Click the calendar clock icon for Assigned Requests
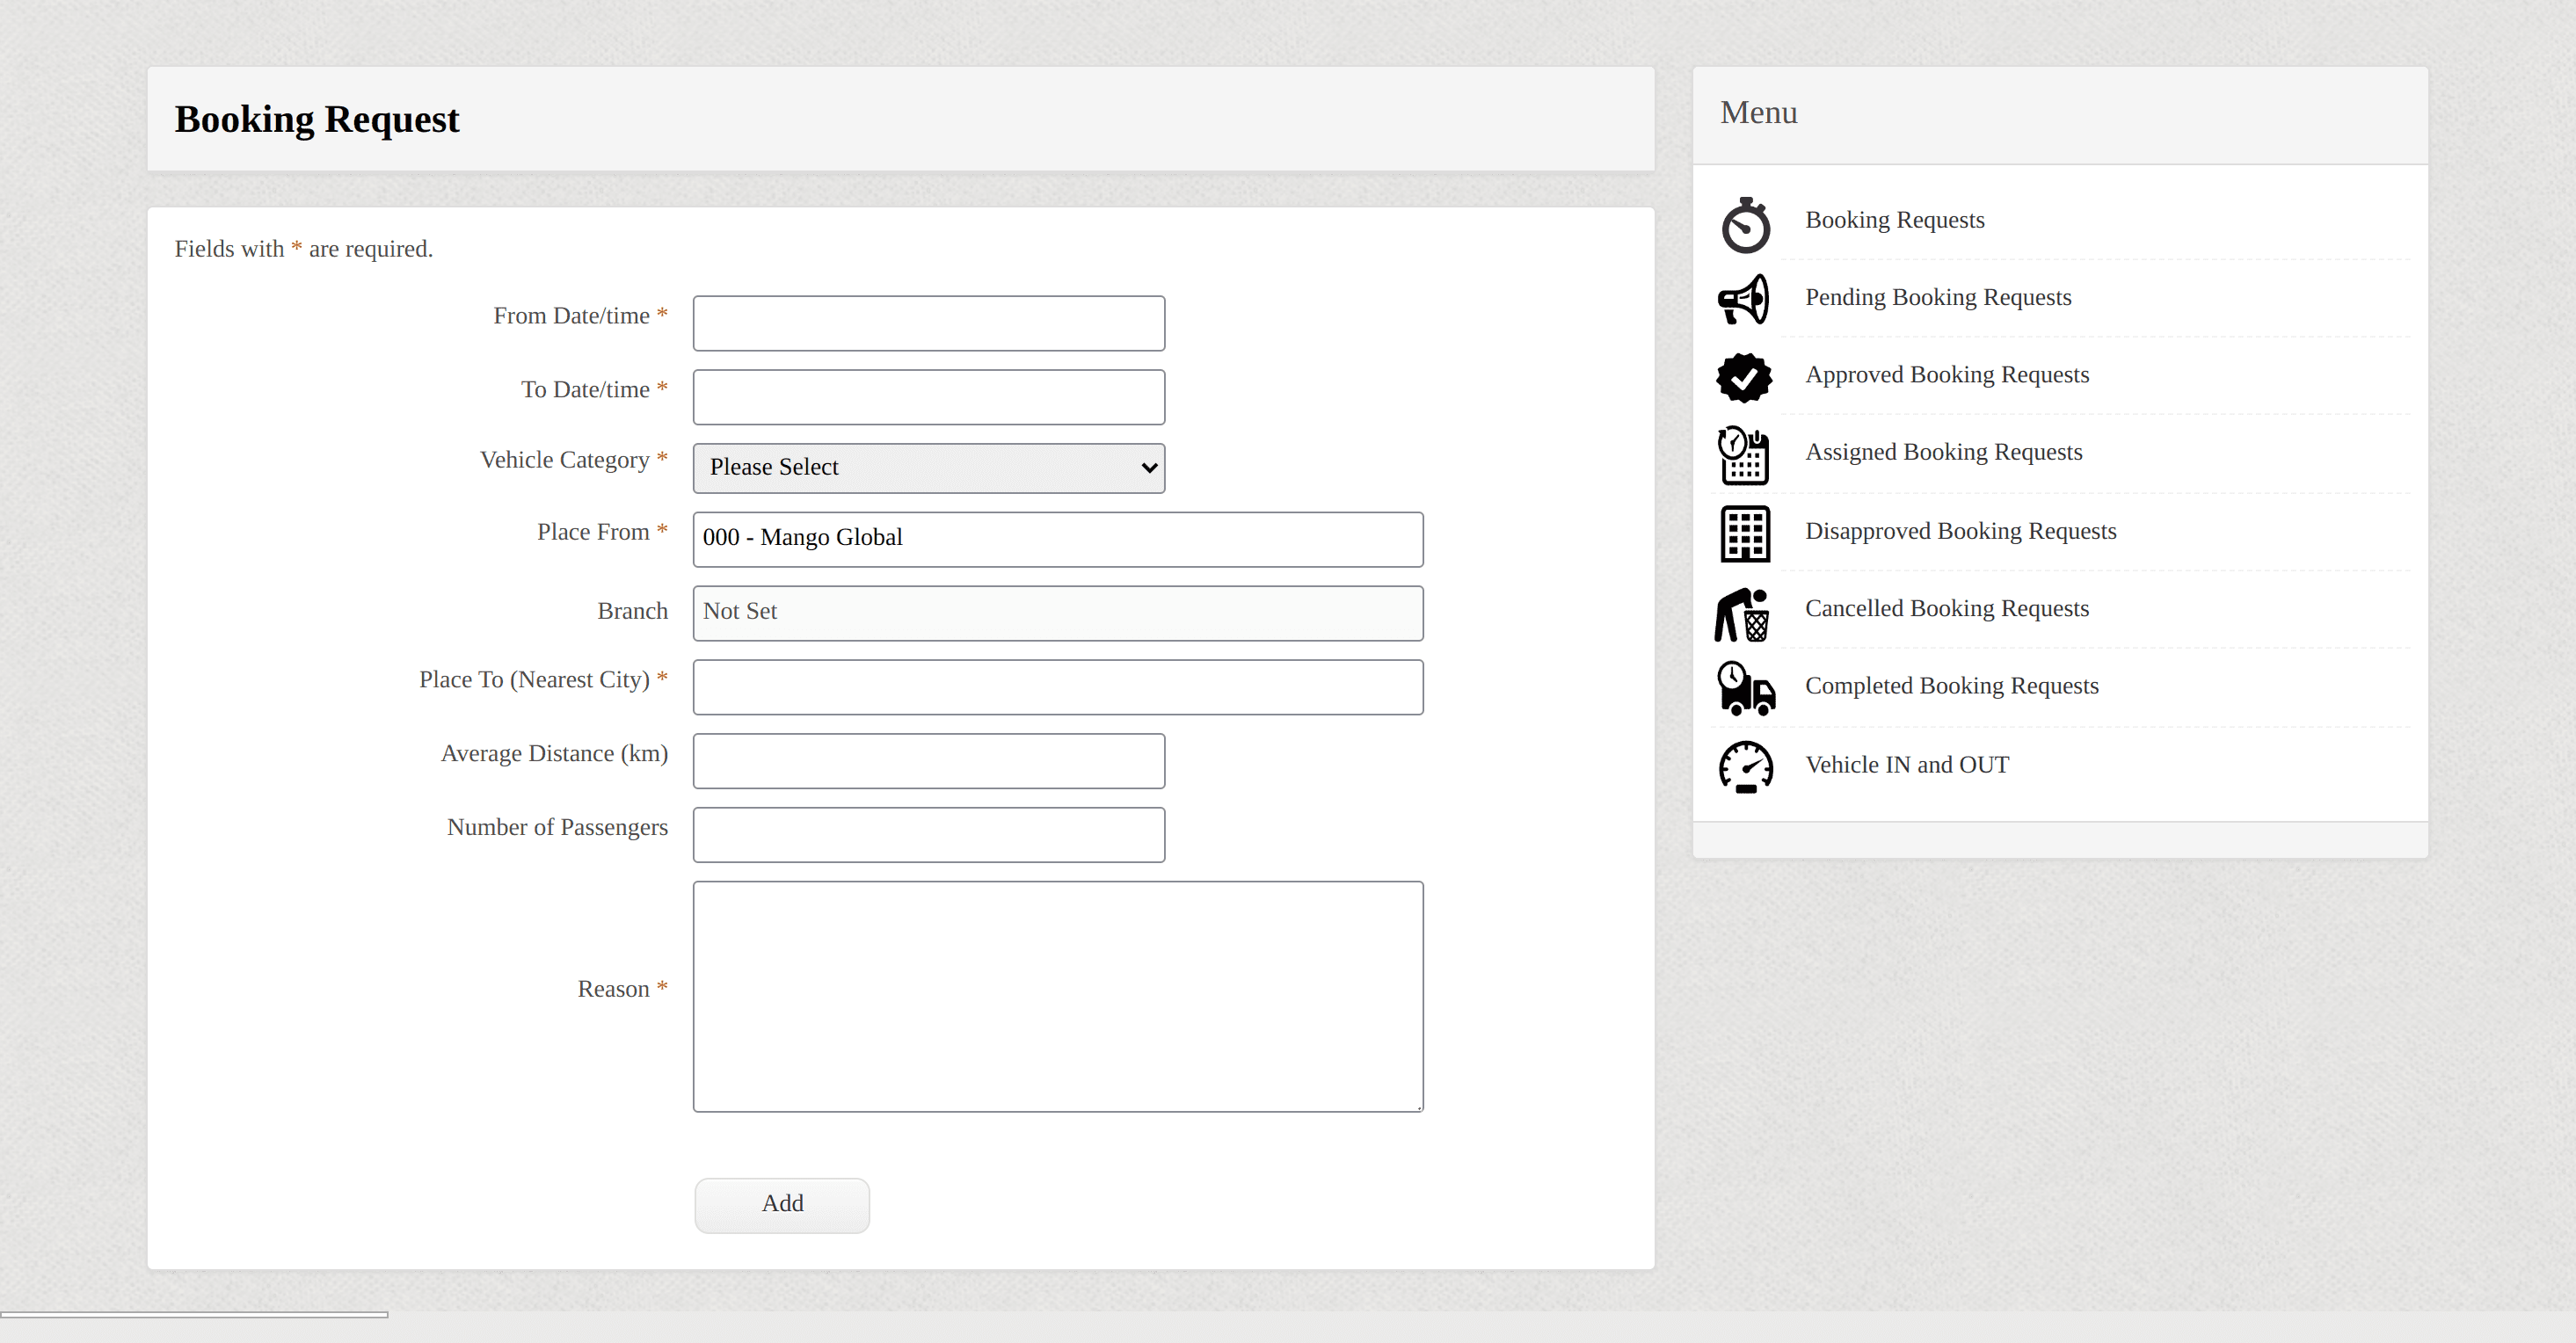This screenshot has height=1343, width=2576. 1744,455
